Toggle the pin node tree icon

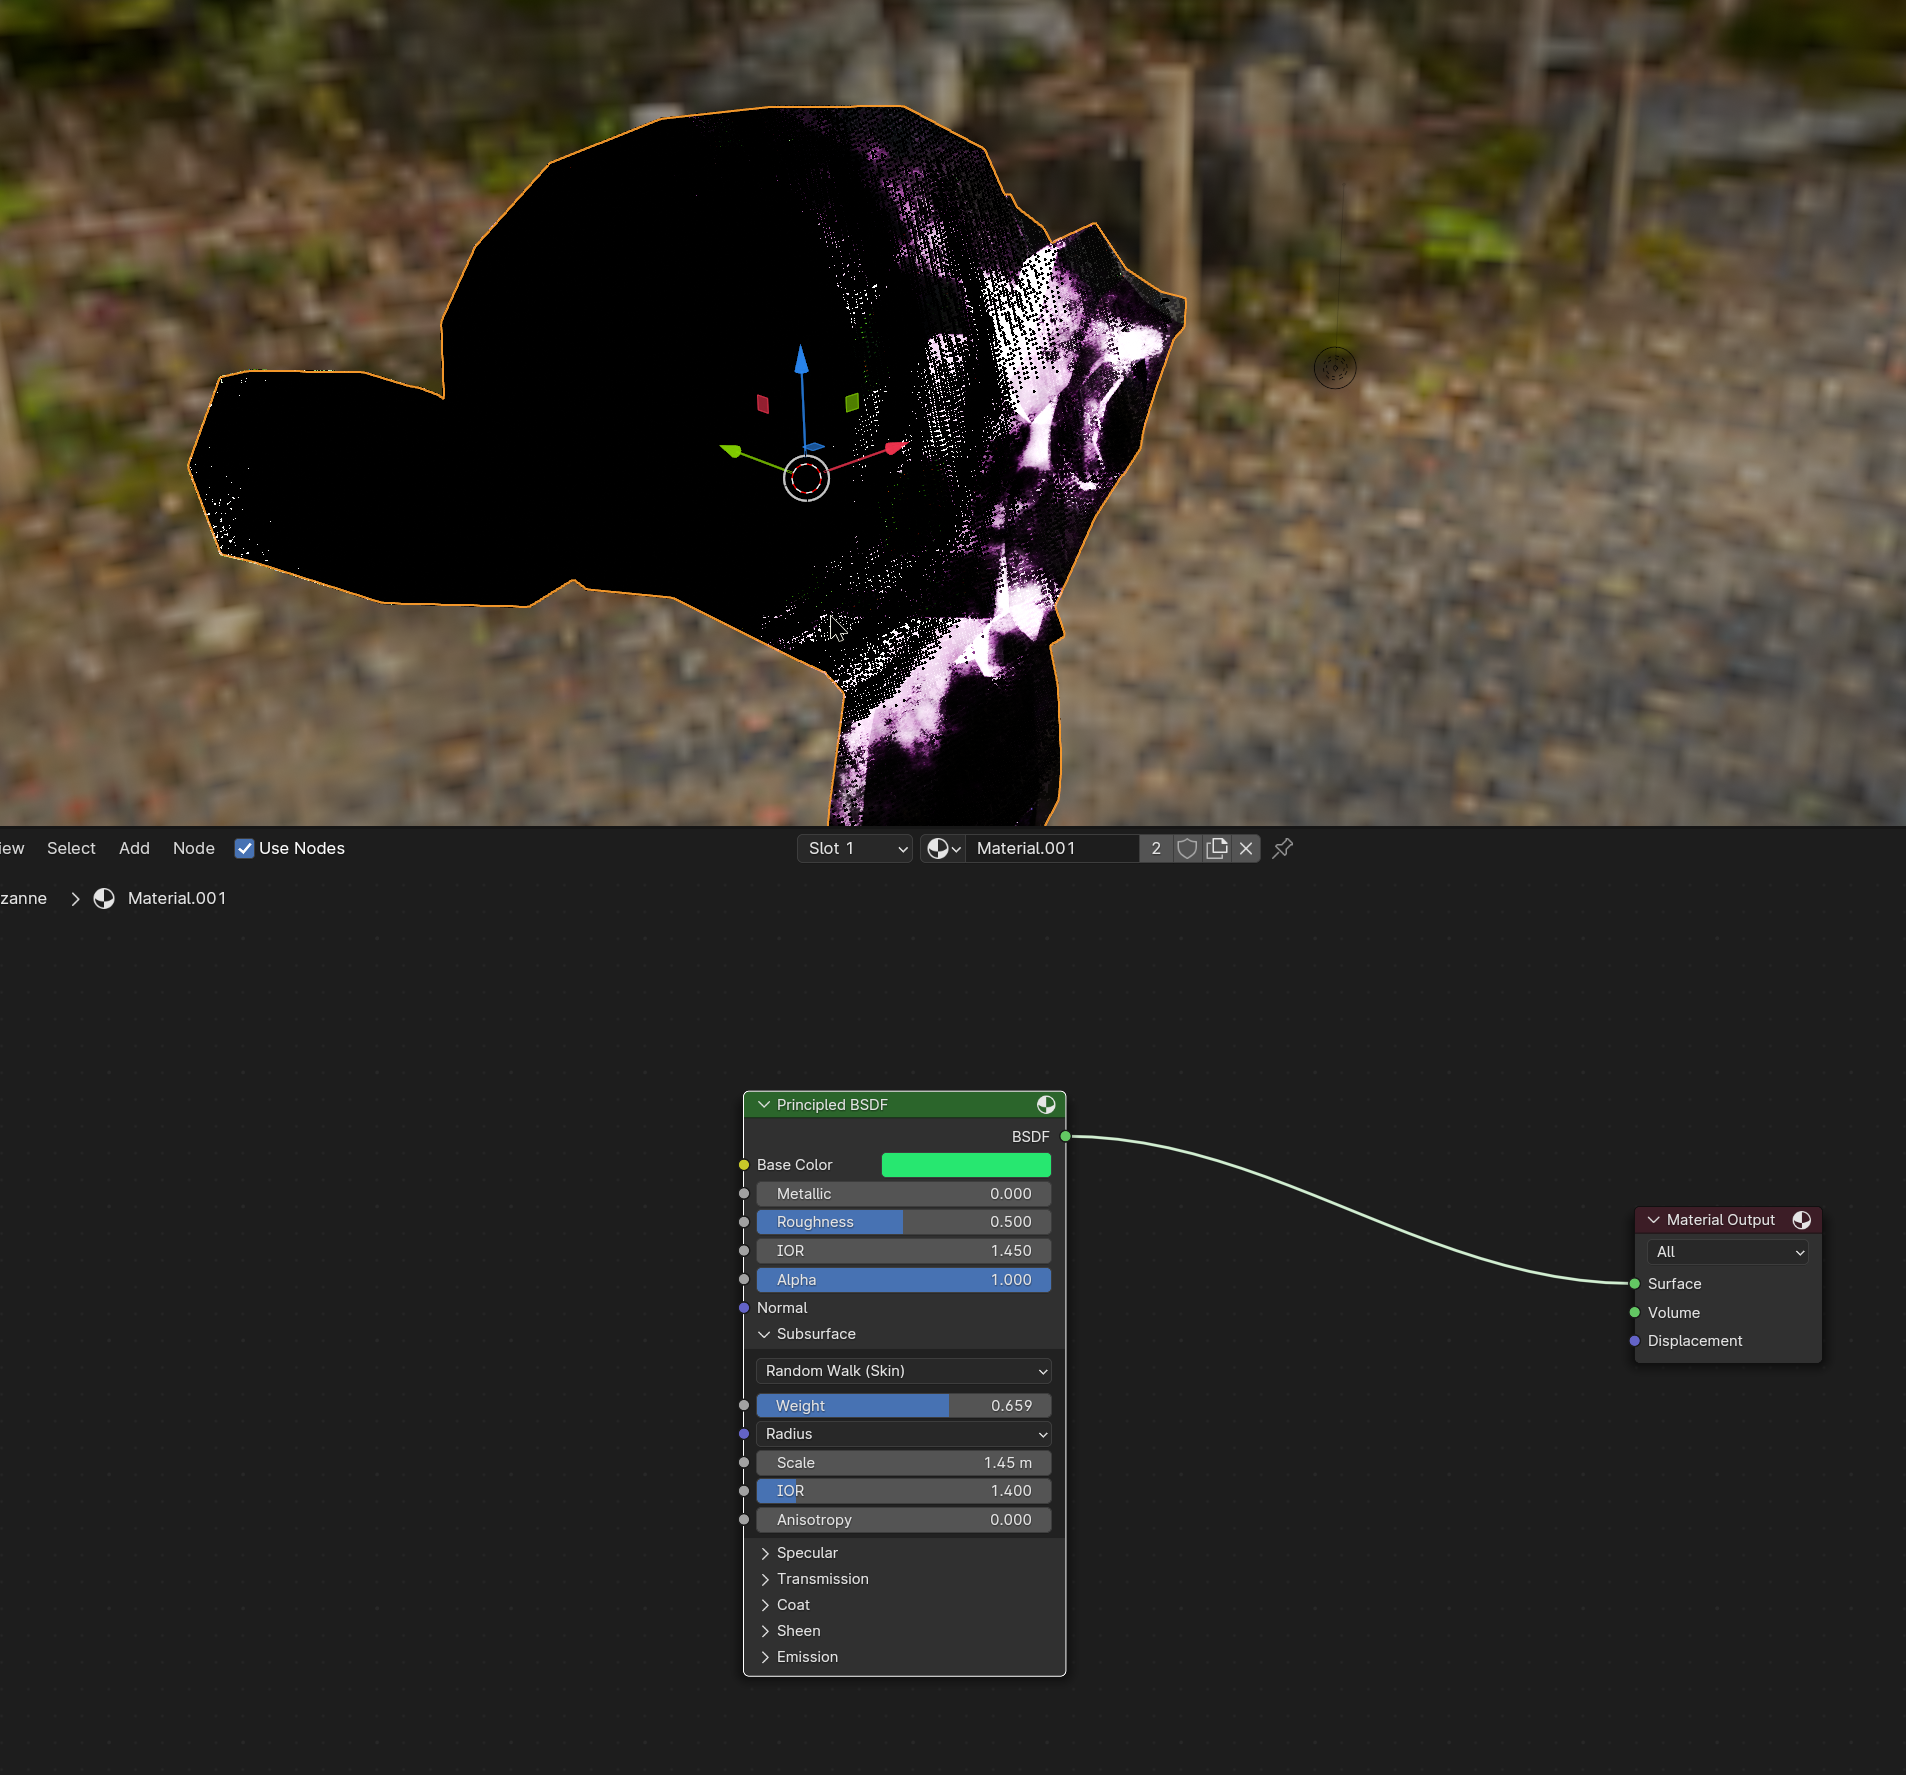click(1283, 848)
